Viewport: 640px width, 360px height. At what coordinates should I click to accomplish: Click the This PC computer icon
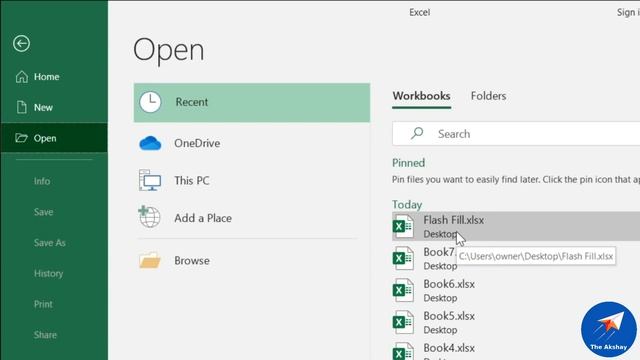coord(150,180)
